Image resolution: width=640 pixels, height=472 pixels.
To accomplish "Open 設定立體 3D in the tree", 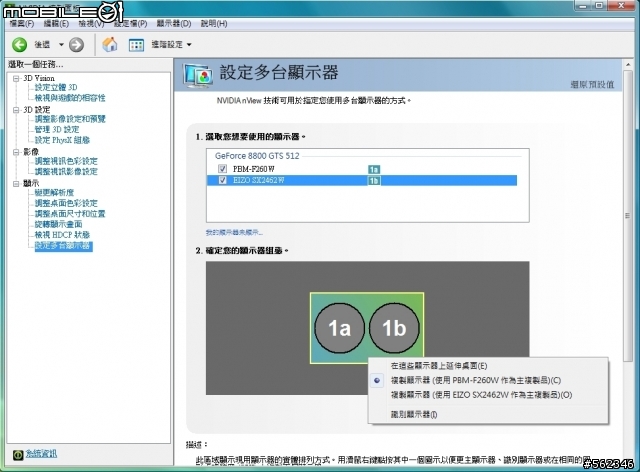I will [x=56, y=87].
